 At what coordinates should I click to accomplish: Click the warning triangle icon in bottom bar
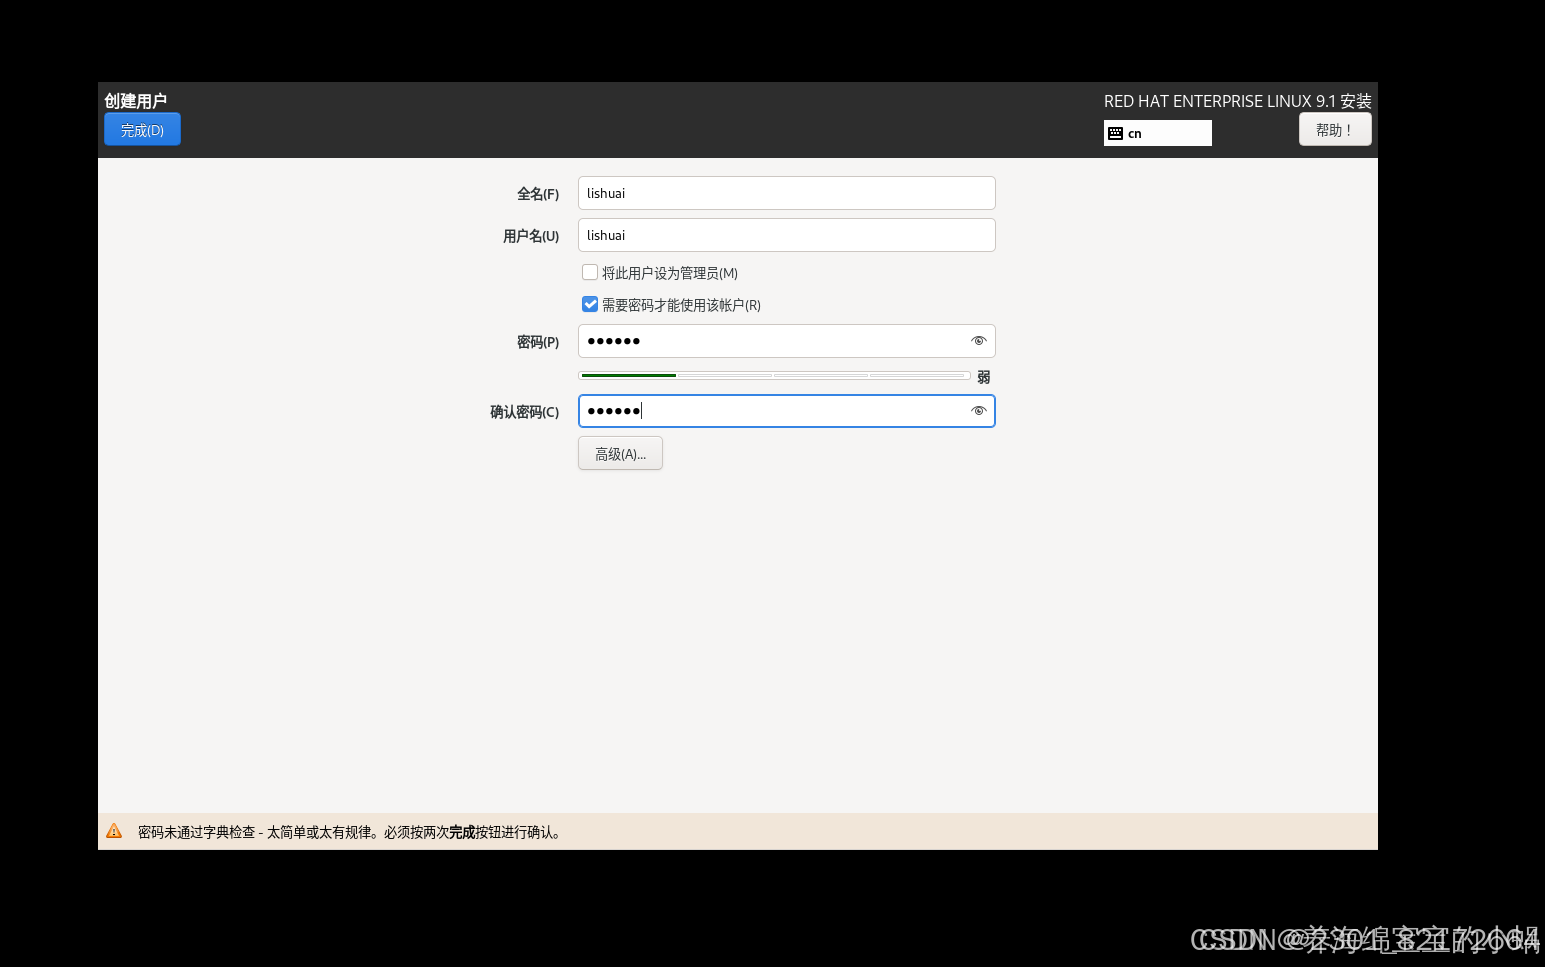[x=114, y=831]
